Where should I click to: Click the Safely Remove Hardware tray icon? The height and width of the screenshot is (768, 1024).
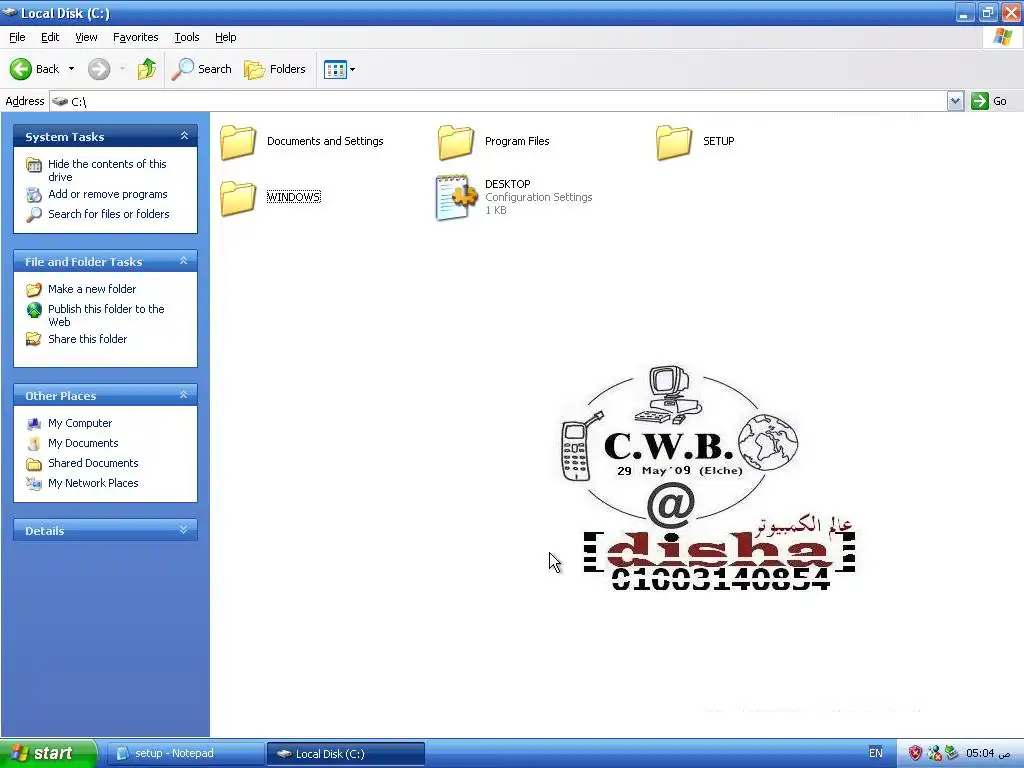pos(951,753)
